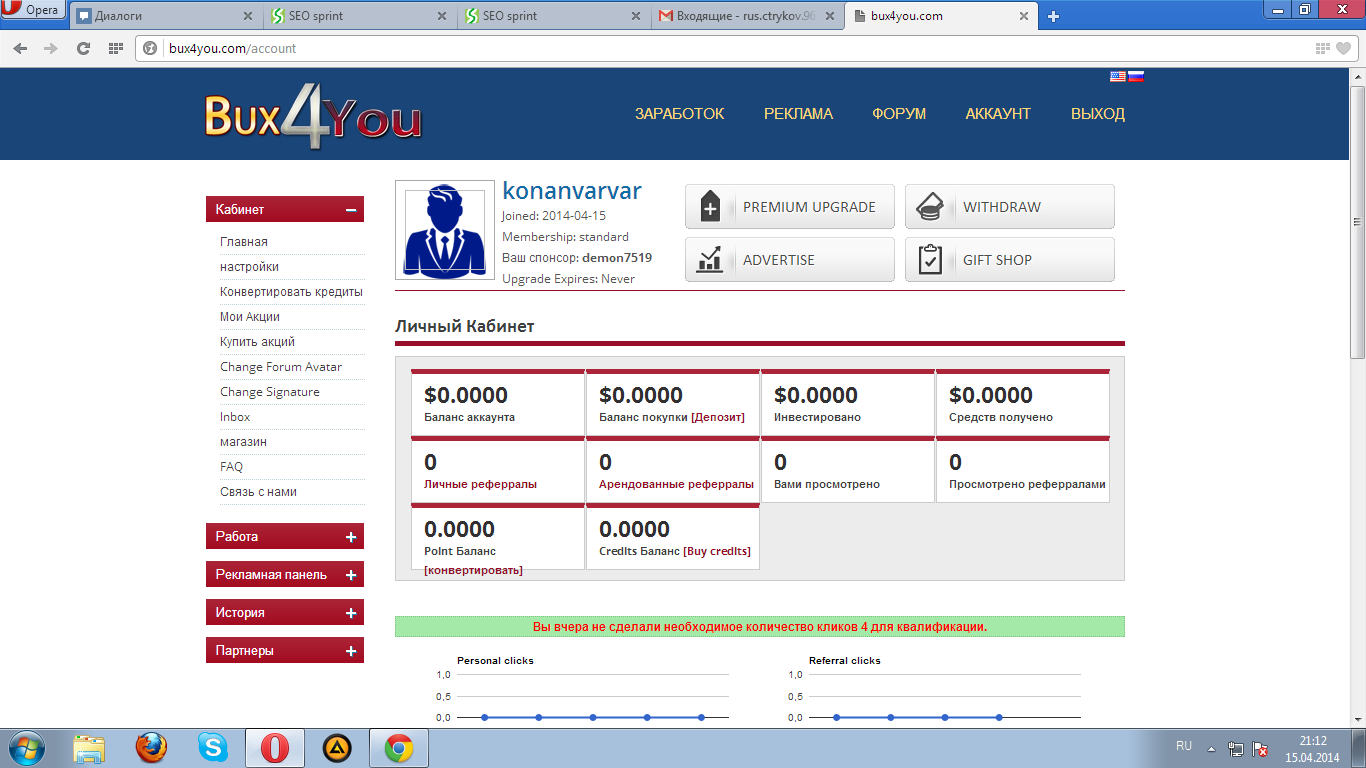Switch to the Диалоги tab

(165, 16)
